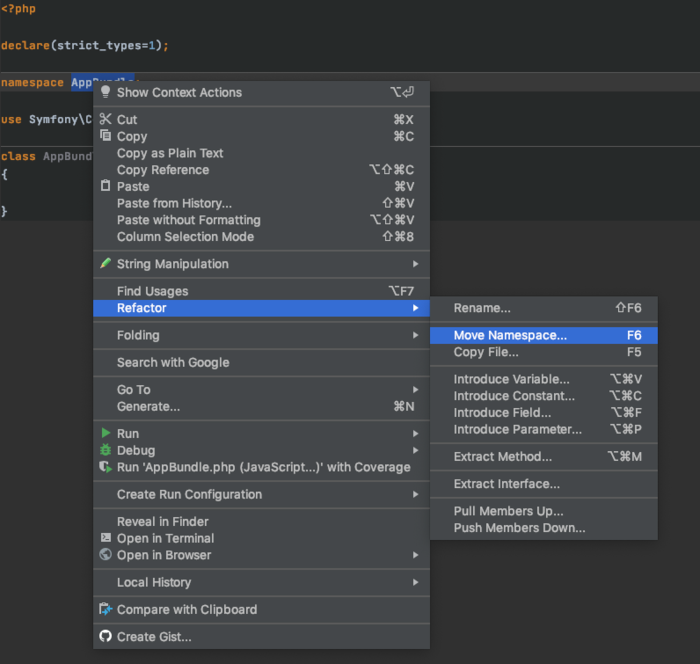
Task: Select Extract Method... option
Action: pyautogui.click(x=502, y=457)
